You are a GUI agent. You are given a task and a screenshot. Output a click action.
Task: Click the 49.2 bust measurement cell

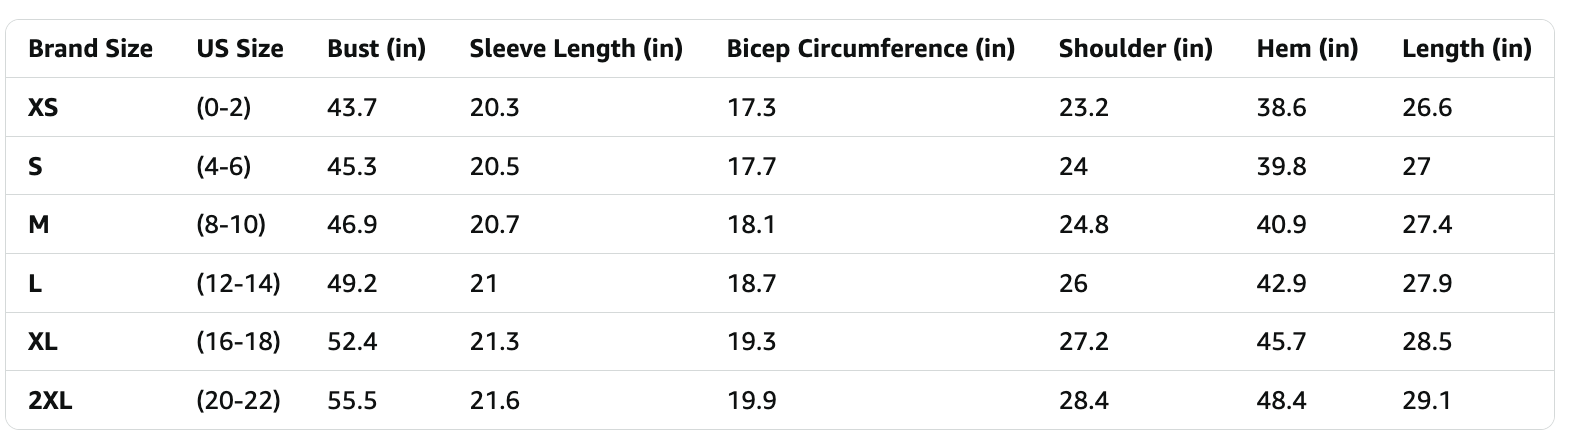pyautogui.click(x=352, y=284)
